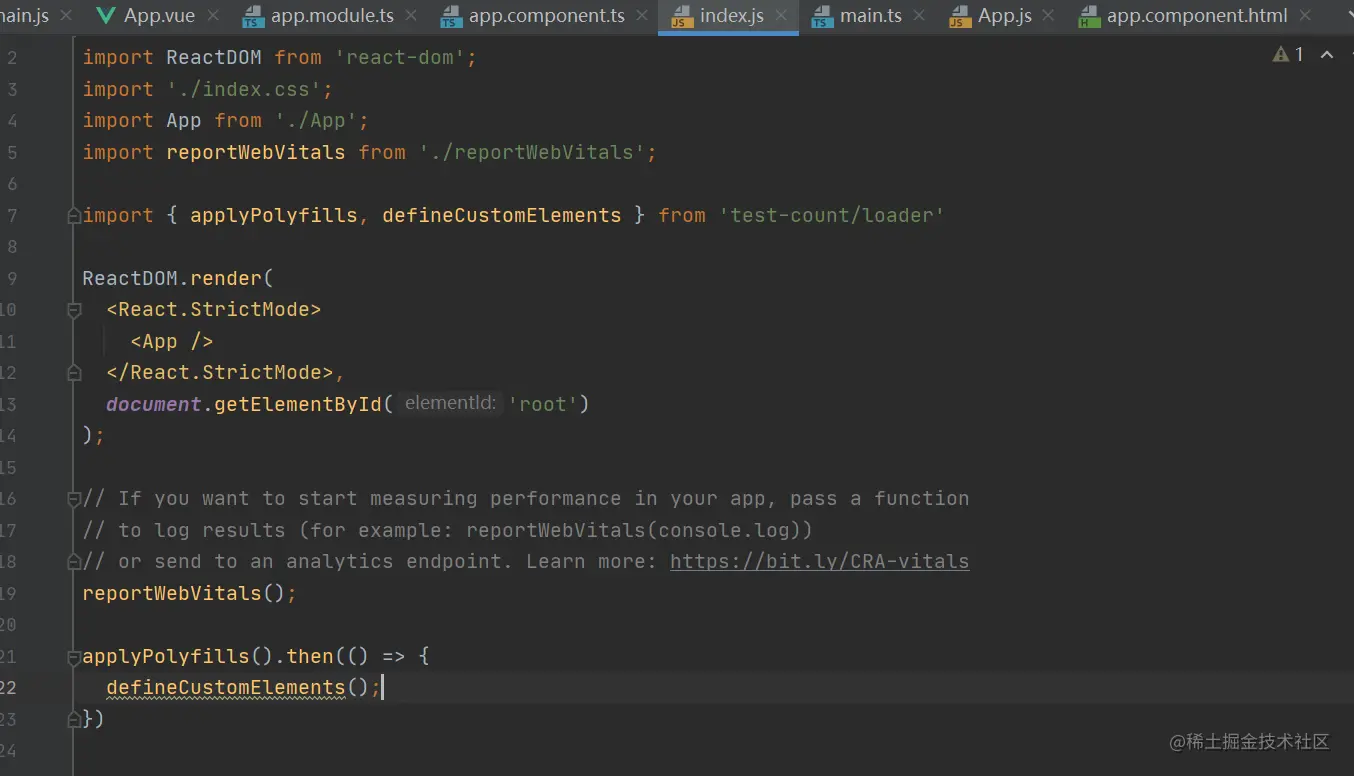Switch to the app.component.html tab

pyautogui.click(x=1197, y=16)
